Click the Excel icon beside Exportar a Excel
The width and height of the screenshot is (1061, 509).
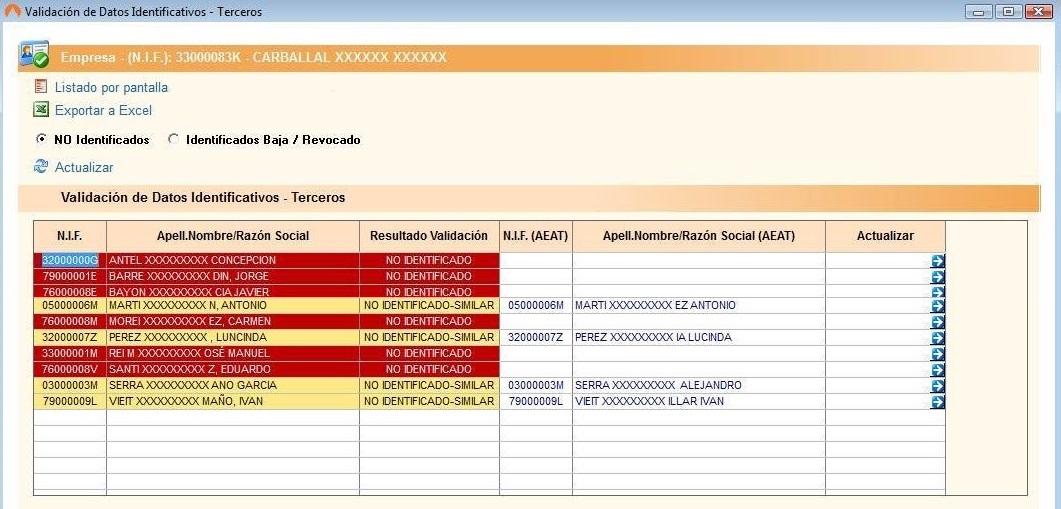[x=41, y=110]
